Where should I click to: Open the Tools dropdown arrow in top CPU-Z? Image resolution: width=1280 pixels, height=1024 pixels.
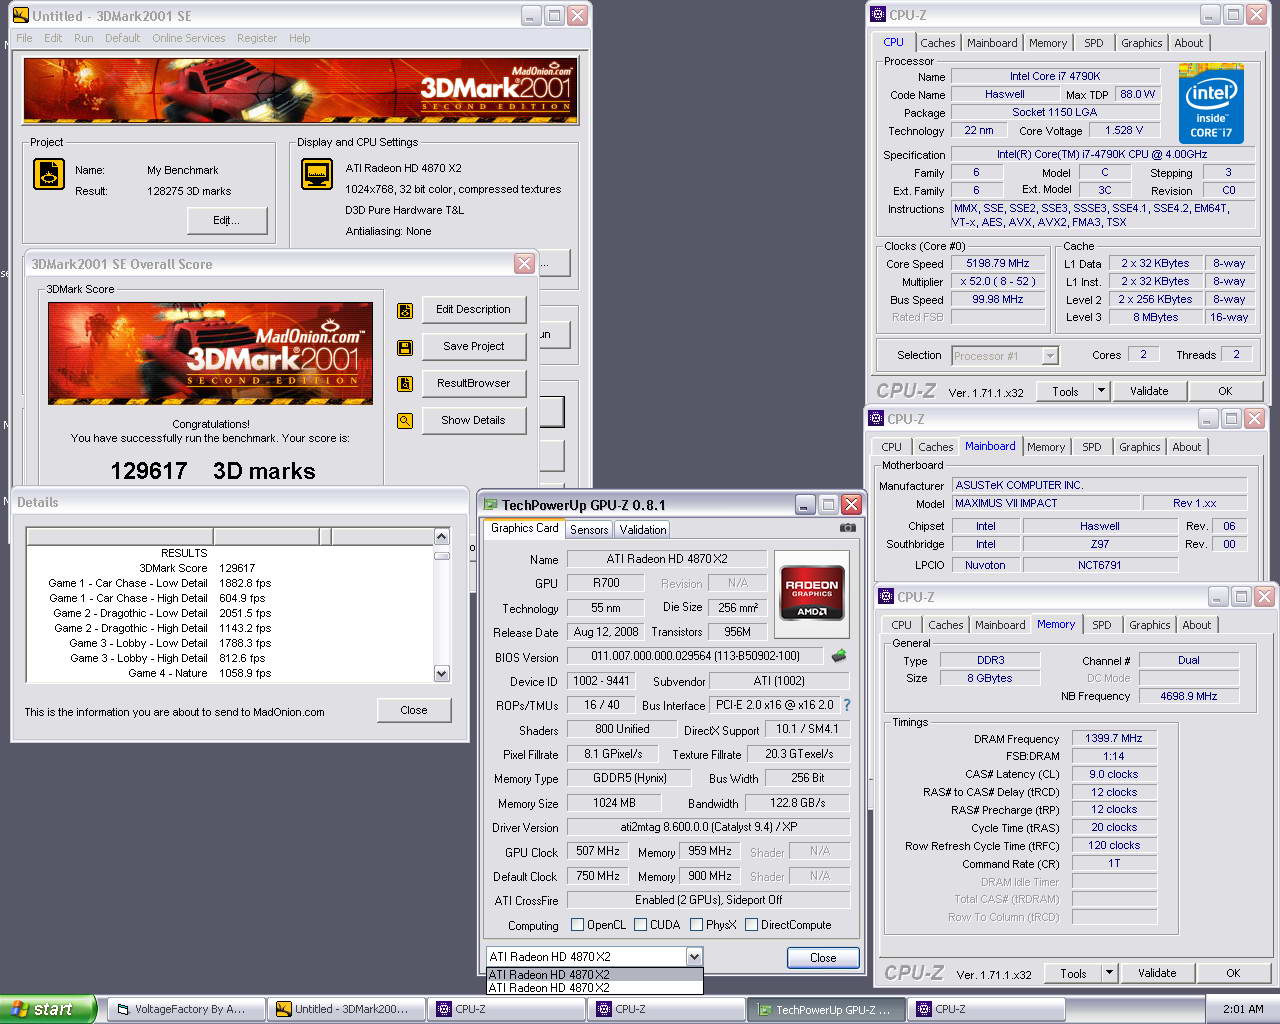coord(1101,391)
